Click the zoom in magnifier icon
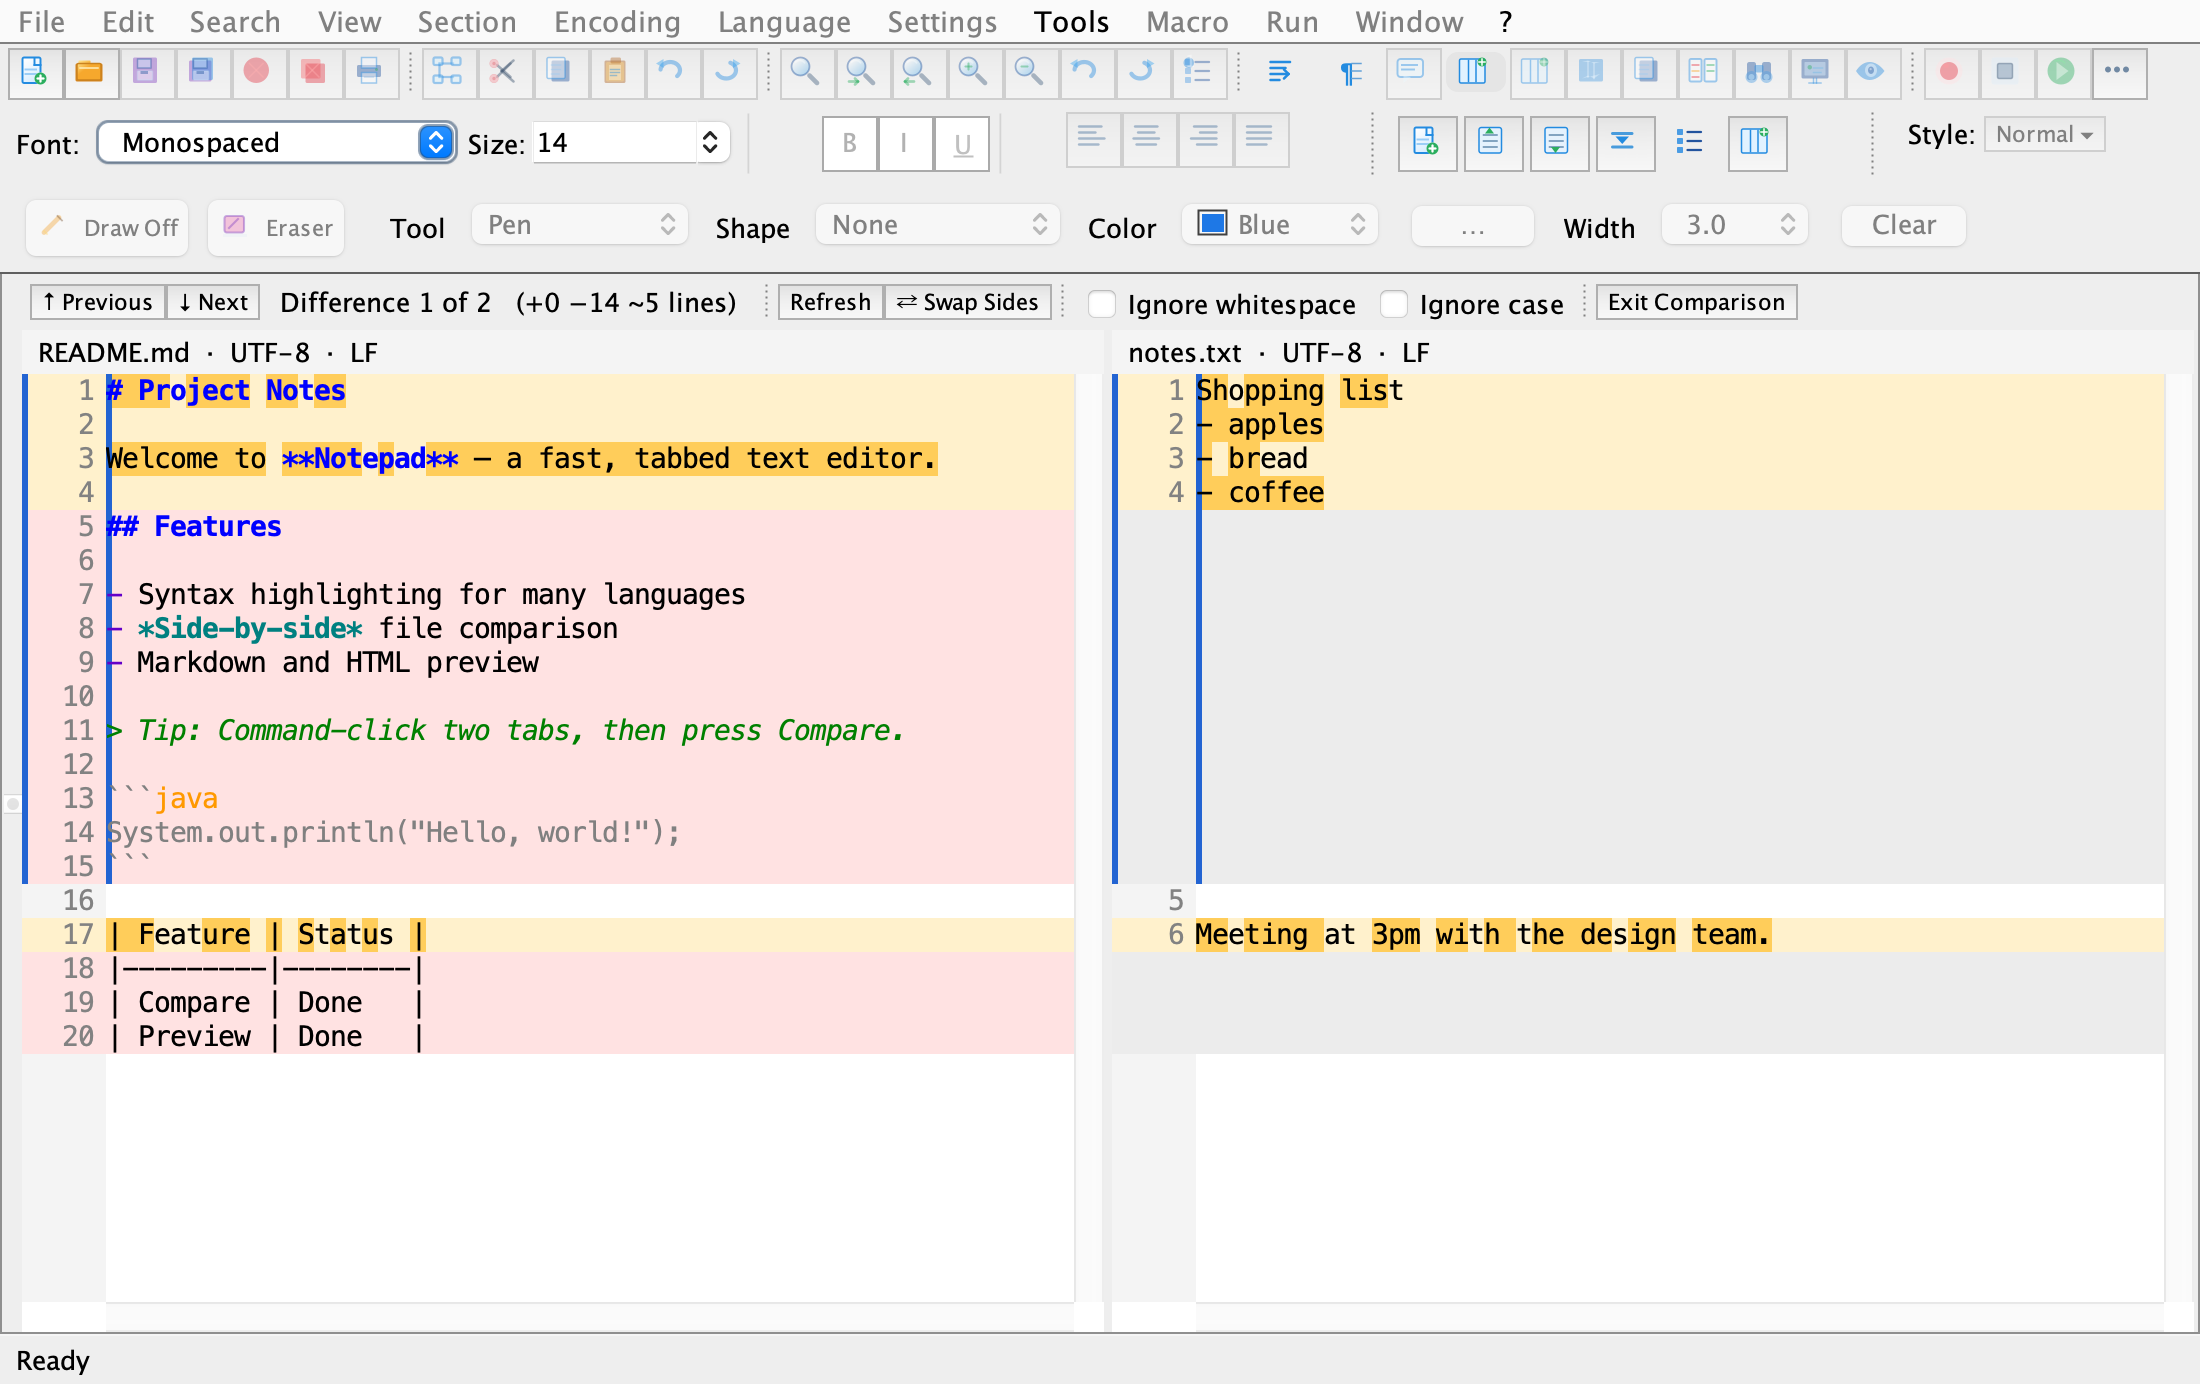This screenshot has width=2200, height=1384. point(973,72)
